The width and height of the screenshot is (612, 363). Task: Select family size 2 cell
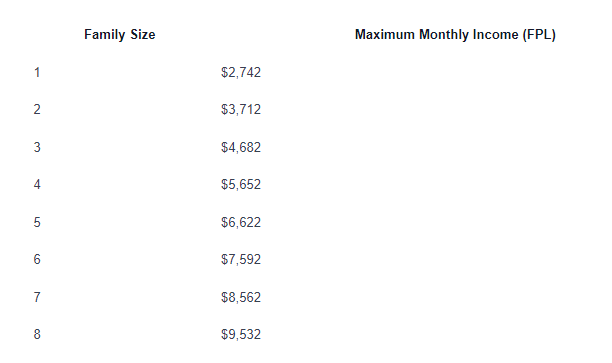point(37,109)
